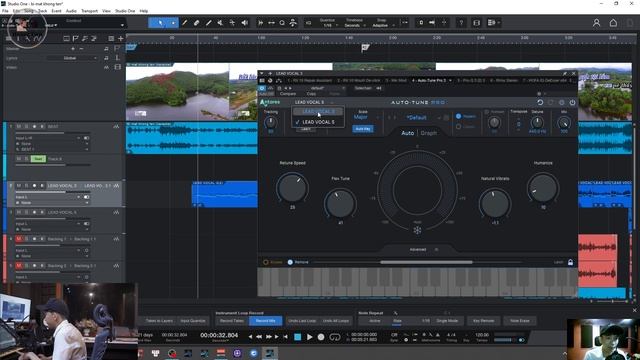Go to the Start page home icon
The height and width of the screenshot is (360, 640).
coord(613,23)
